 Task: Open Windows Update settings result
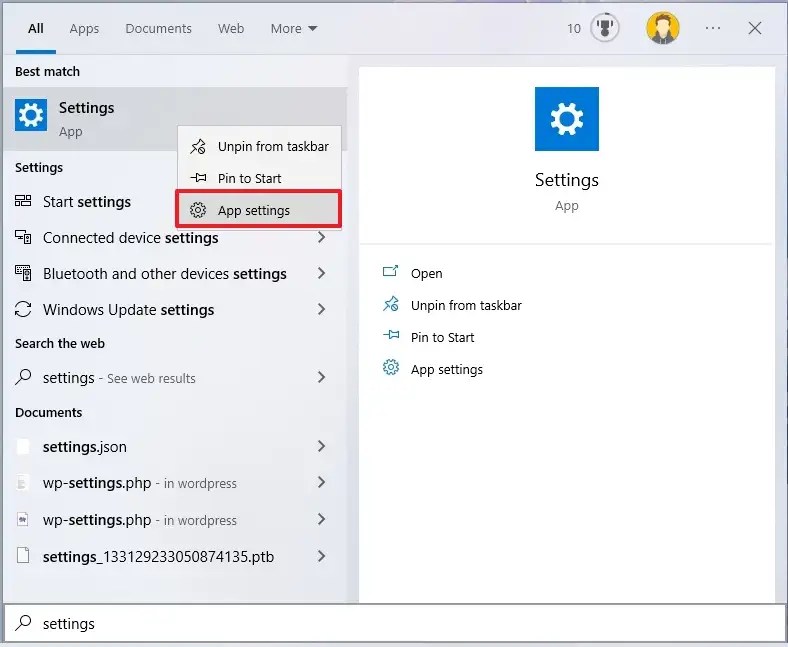tap(175, 310)
